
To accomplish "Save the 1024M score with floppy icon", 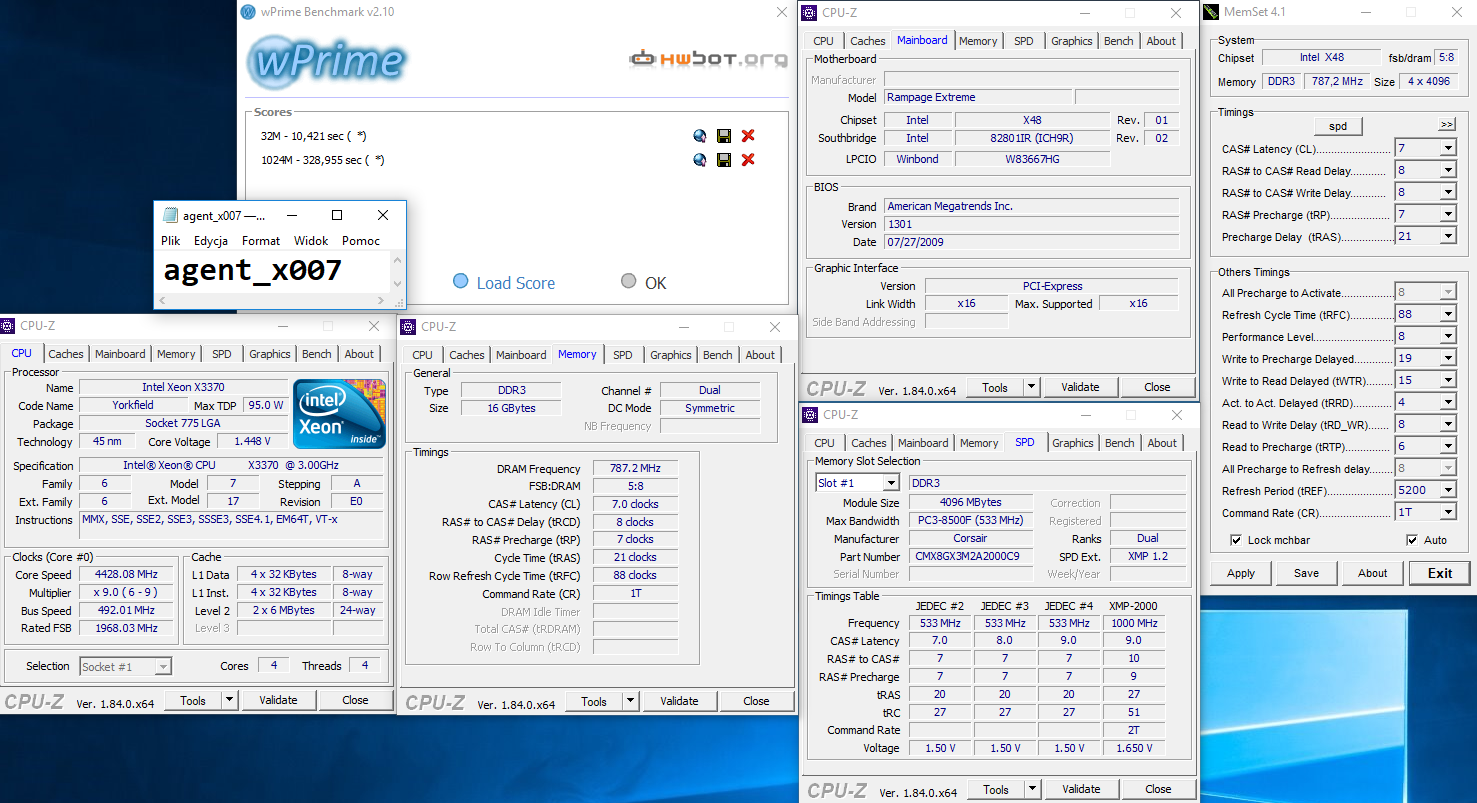I will click(724, 160).
